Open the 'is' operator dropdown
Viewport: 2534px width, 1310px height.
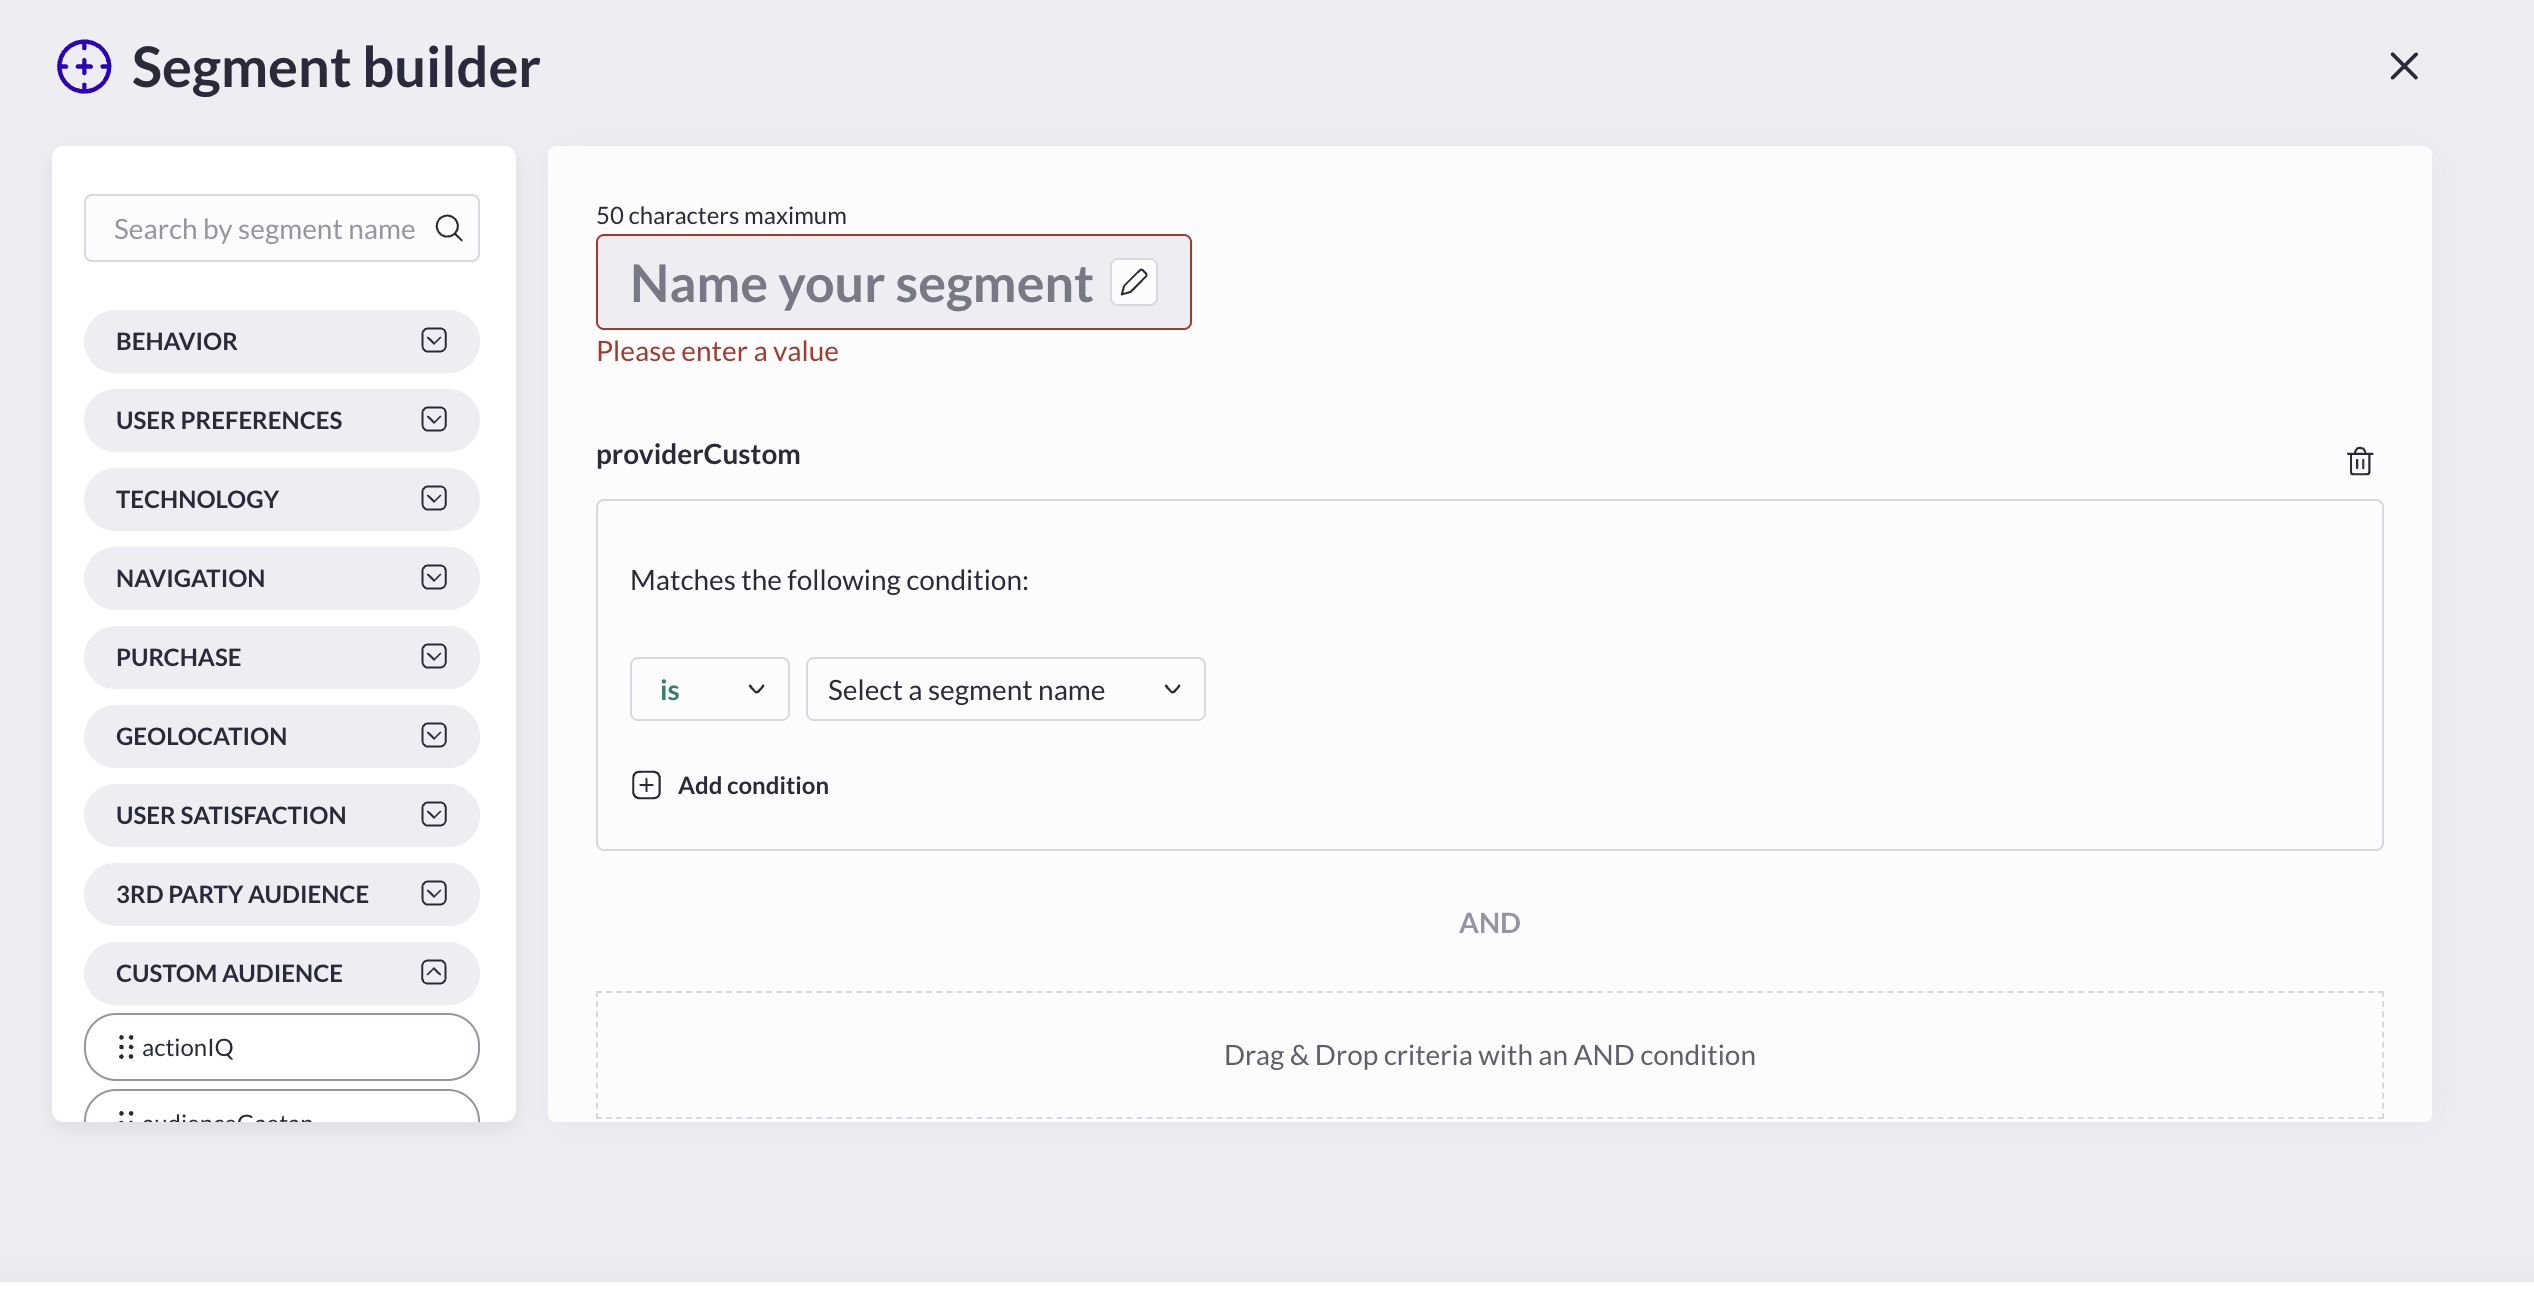coord(709,689)
